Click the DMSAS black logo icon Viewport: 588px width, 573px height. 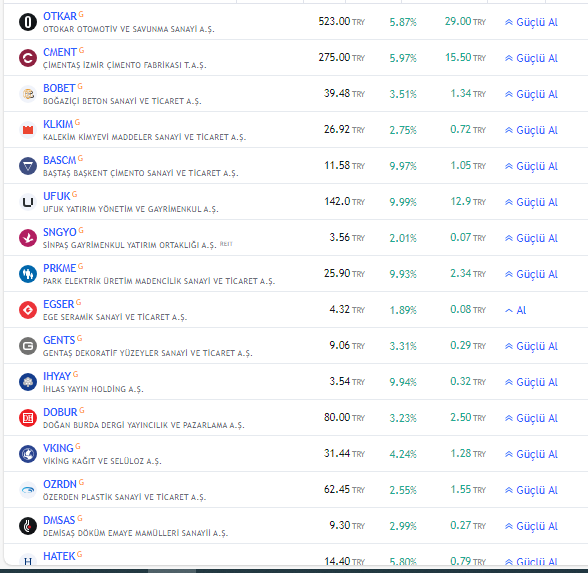tap(28, 526)
